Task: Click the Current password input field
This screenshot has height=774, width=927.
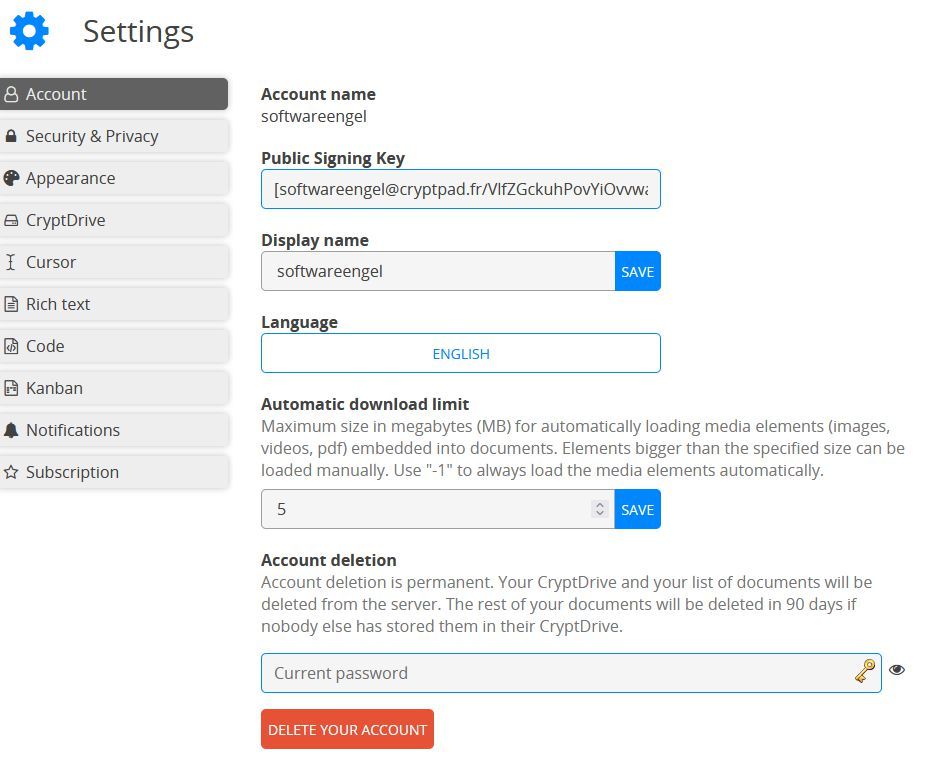Action: 571,673
